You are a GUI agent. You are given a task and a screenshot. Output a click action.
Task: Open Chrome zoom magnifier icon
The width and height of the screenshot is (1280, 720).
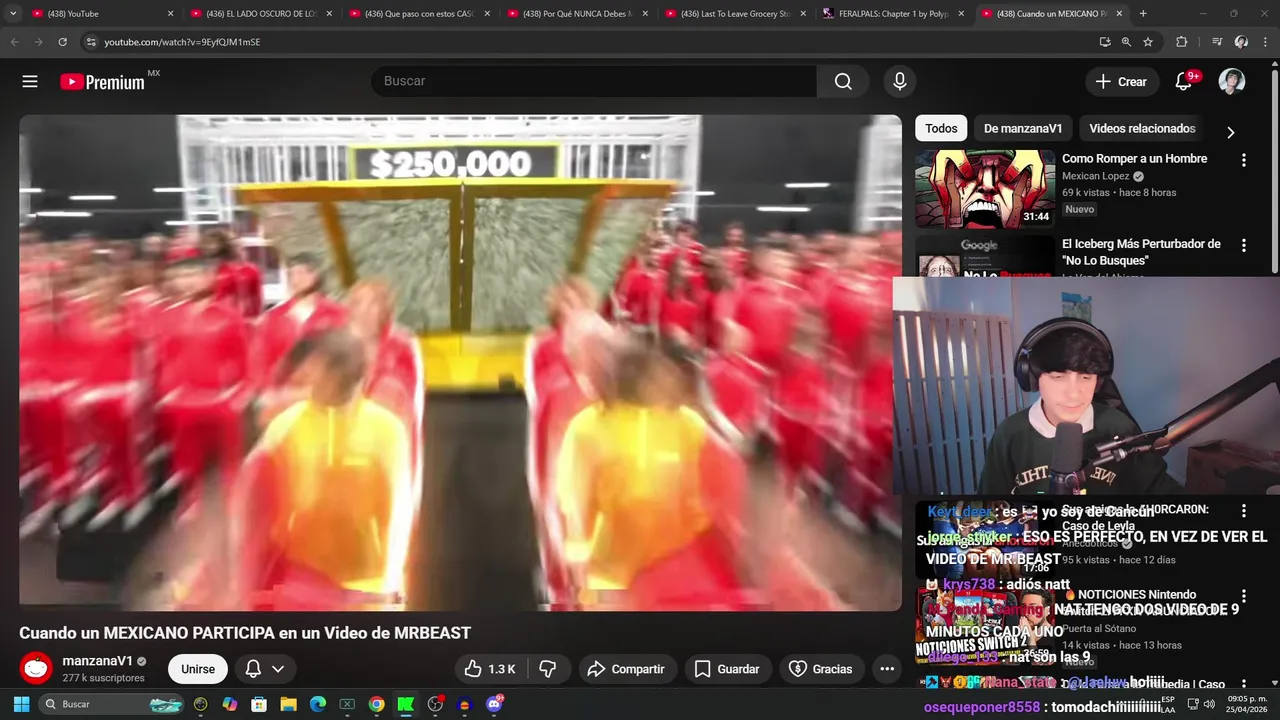(x=1126, y=42)
